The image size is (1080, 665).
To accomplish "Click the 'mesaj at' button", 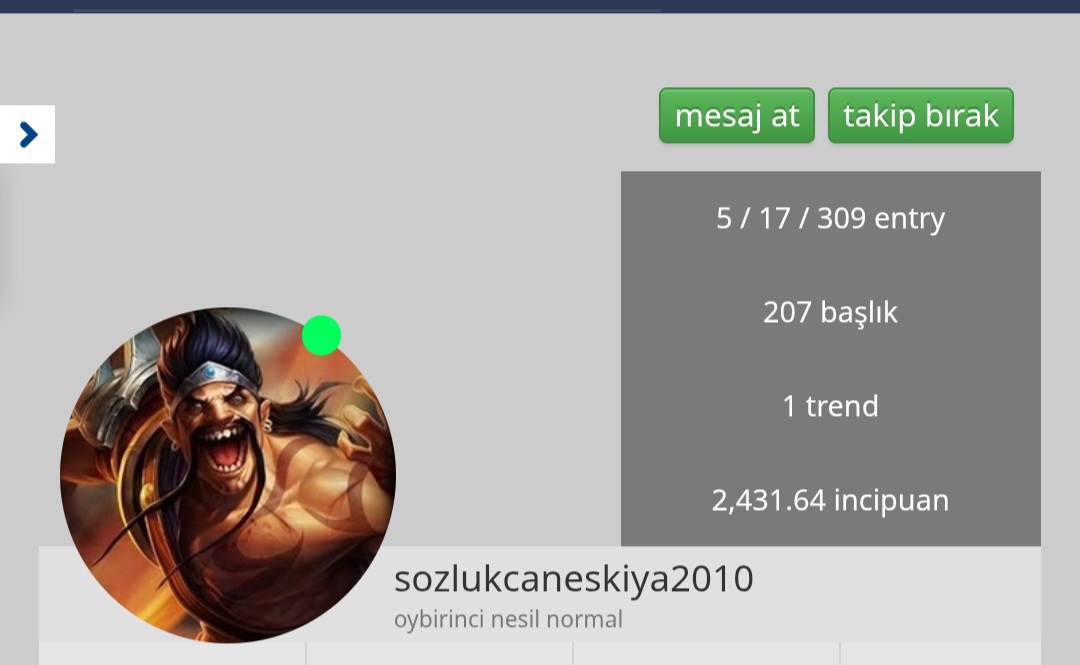I will pos(736,116).
